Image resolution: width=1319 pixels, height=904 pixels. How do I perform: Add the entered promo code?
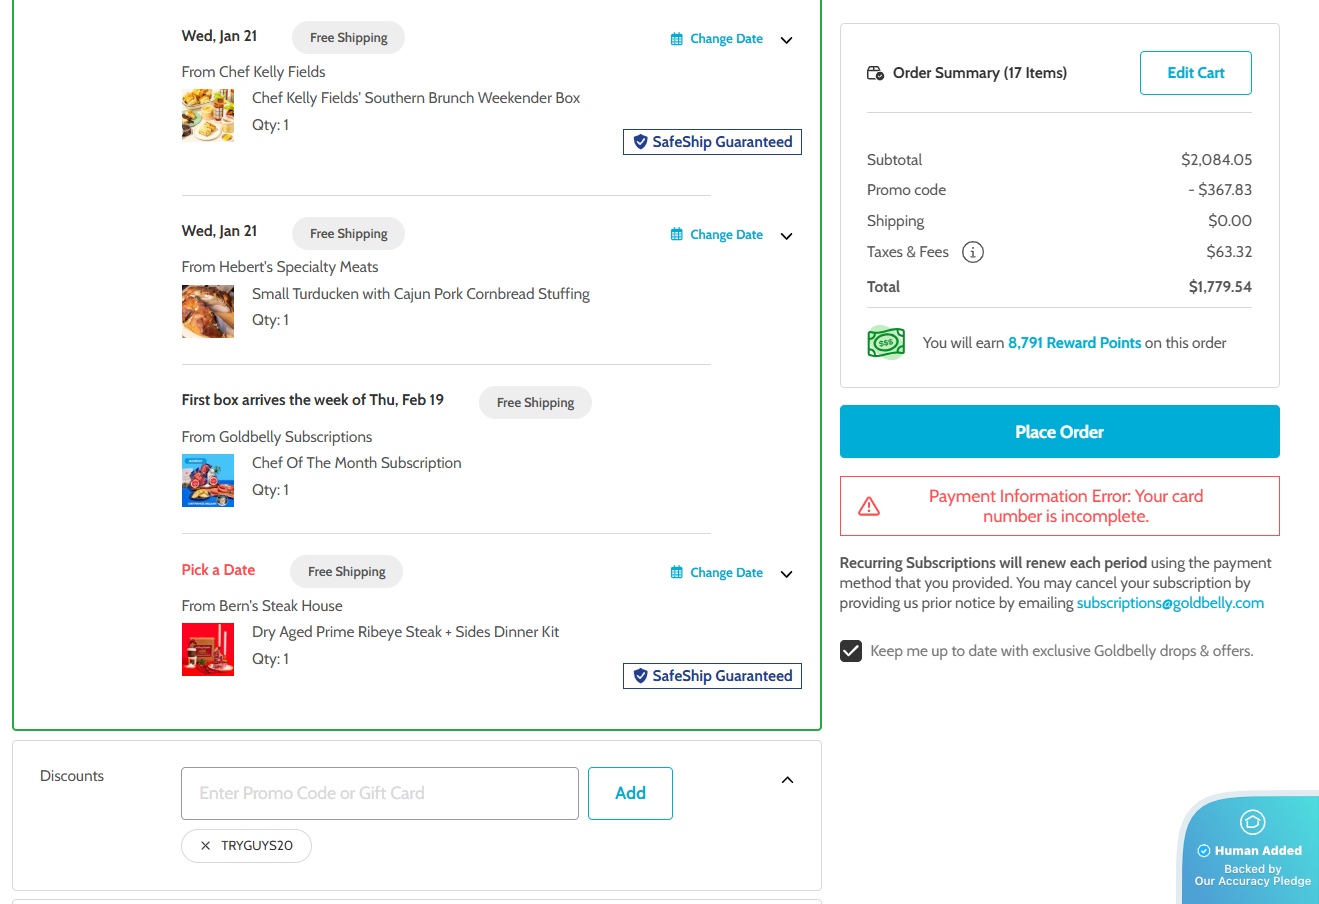(x=630, y=793)
